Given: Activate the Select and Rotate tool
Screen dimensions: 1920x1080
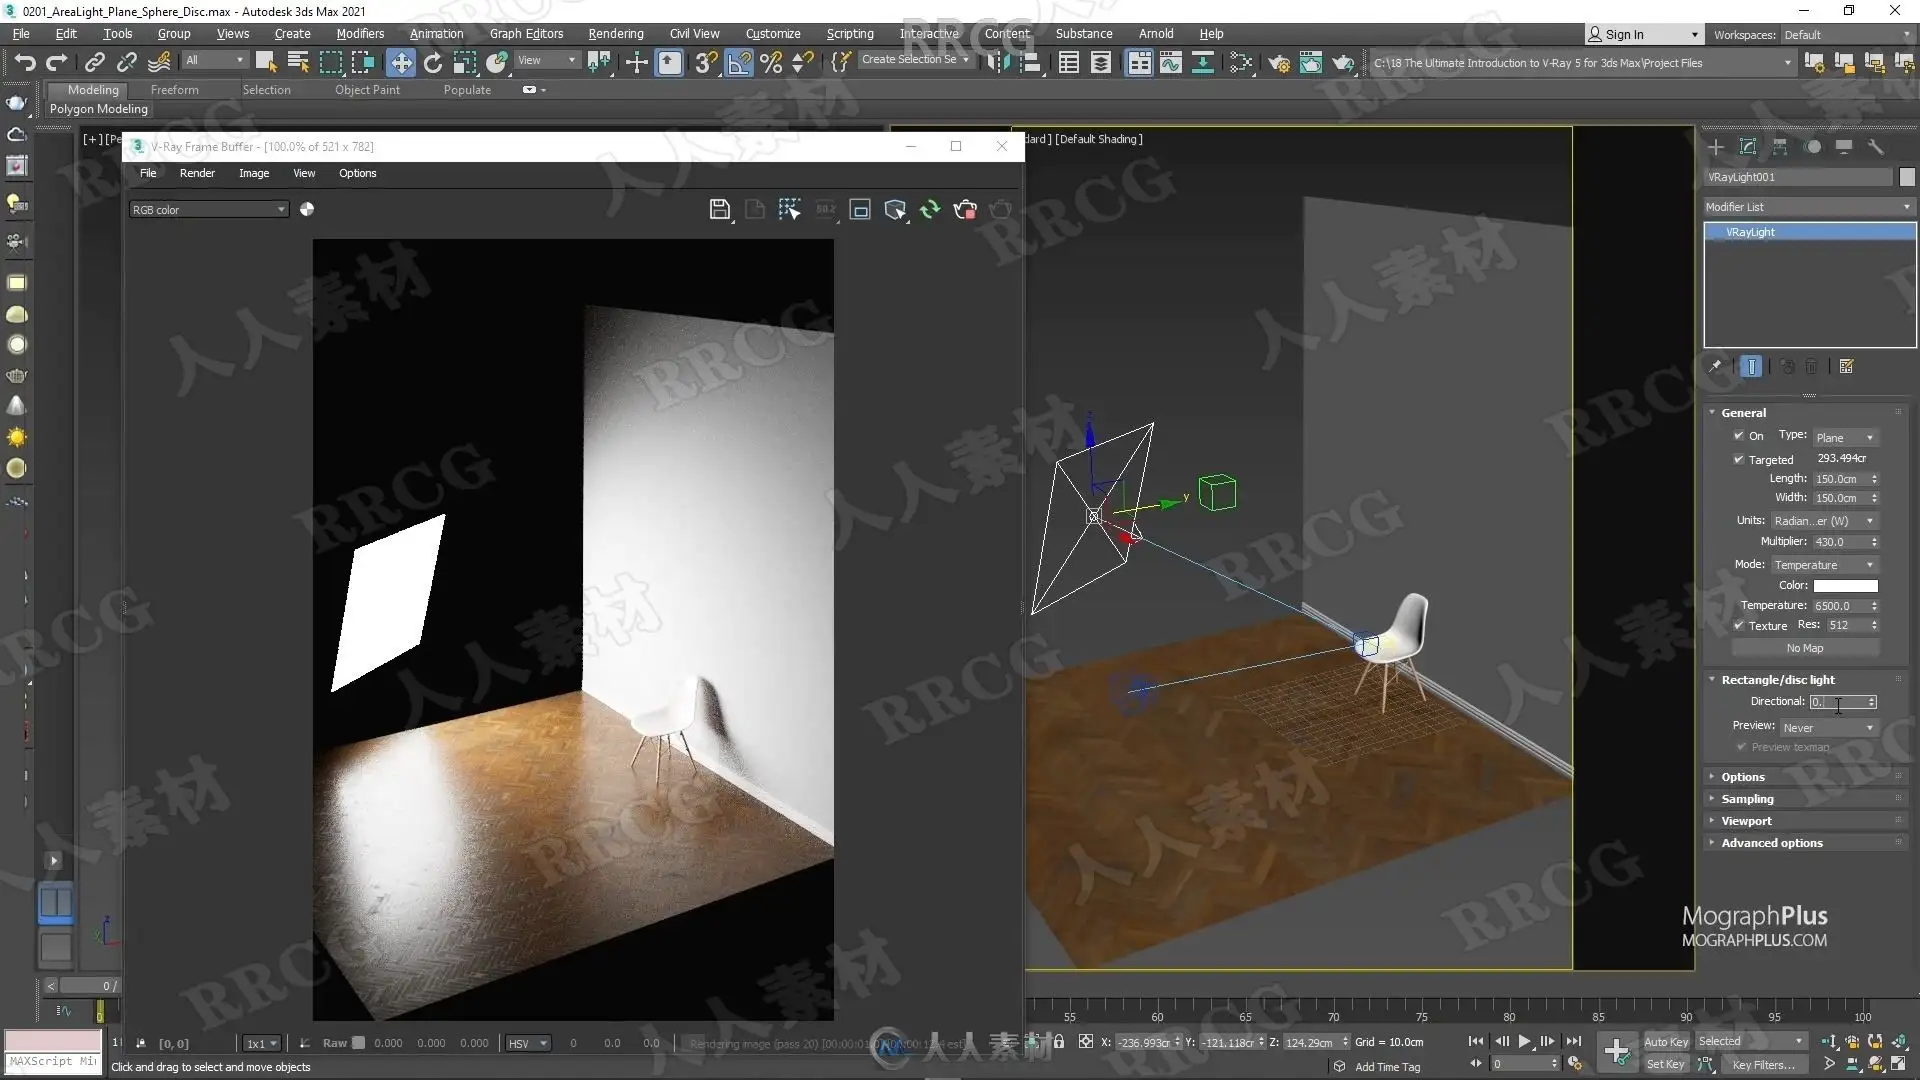Looking at the screenshot, I should point(433,62).
